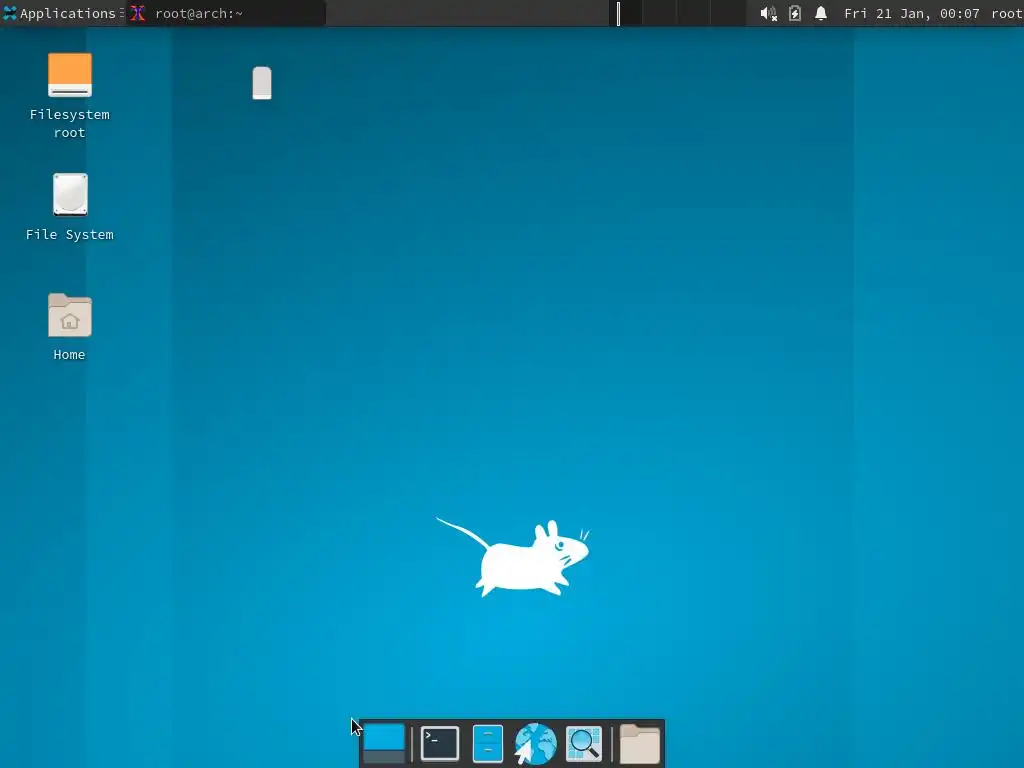
Task: Launch the Web Browser globe icon in the dock
Action: tap(536, 743)
